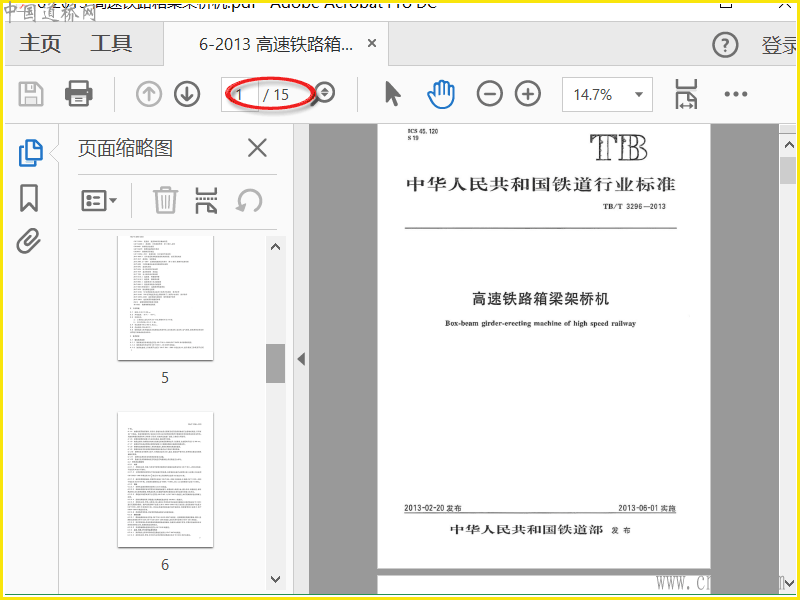Open the attachments paperclip panel
This screenshot has height=600, width=800.
coord(29,241)
